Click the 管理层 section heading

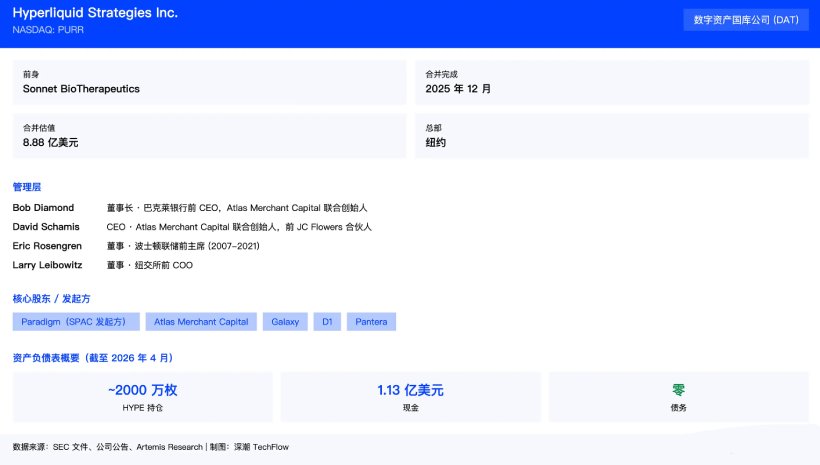[x=27, y=187]
